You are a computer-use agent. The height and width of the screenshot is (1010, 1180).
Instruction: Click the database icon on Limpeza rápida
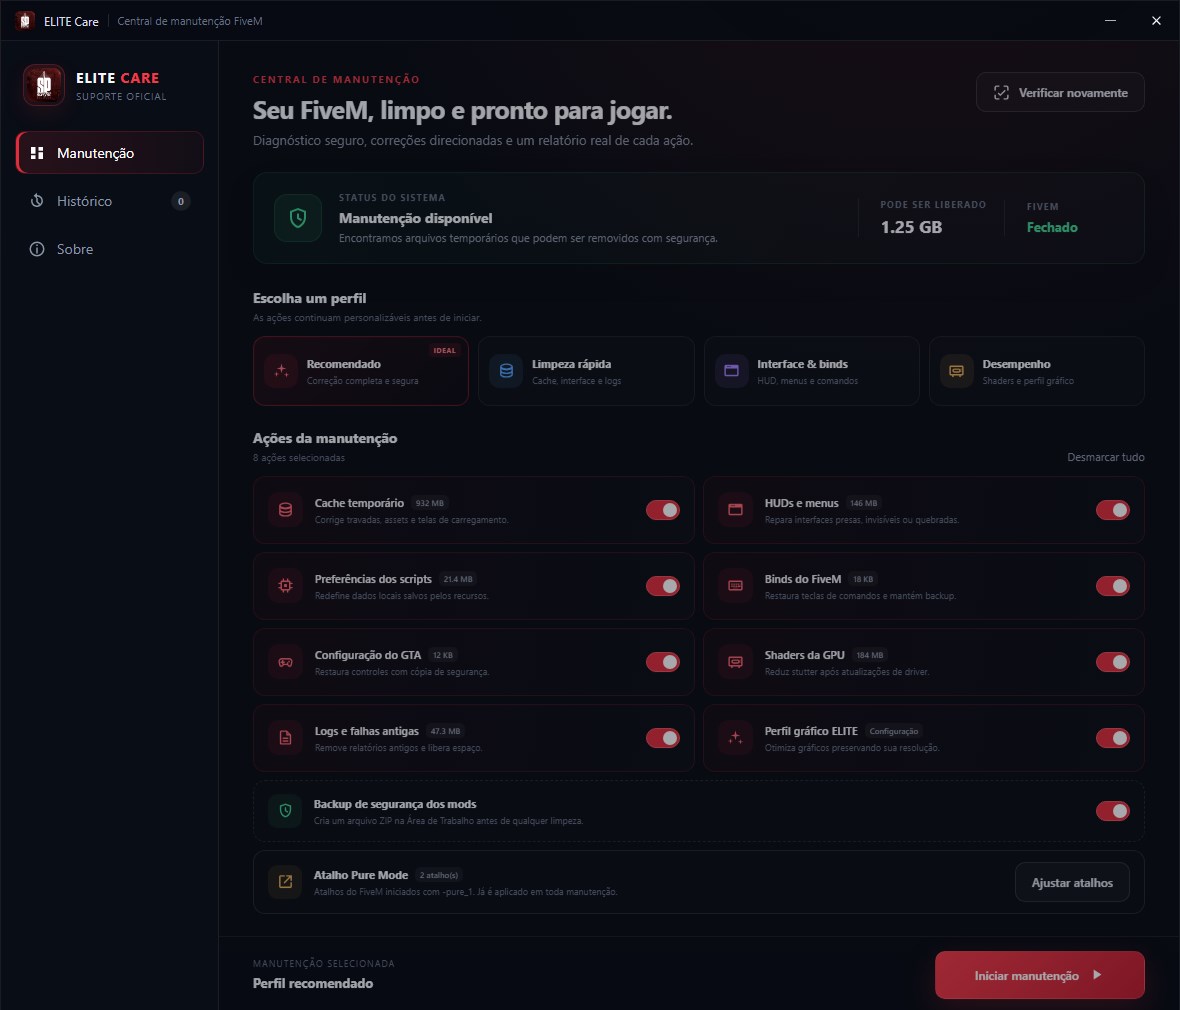tap(506, 371)
